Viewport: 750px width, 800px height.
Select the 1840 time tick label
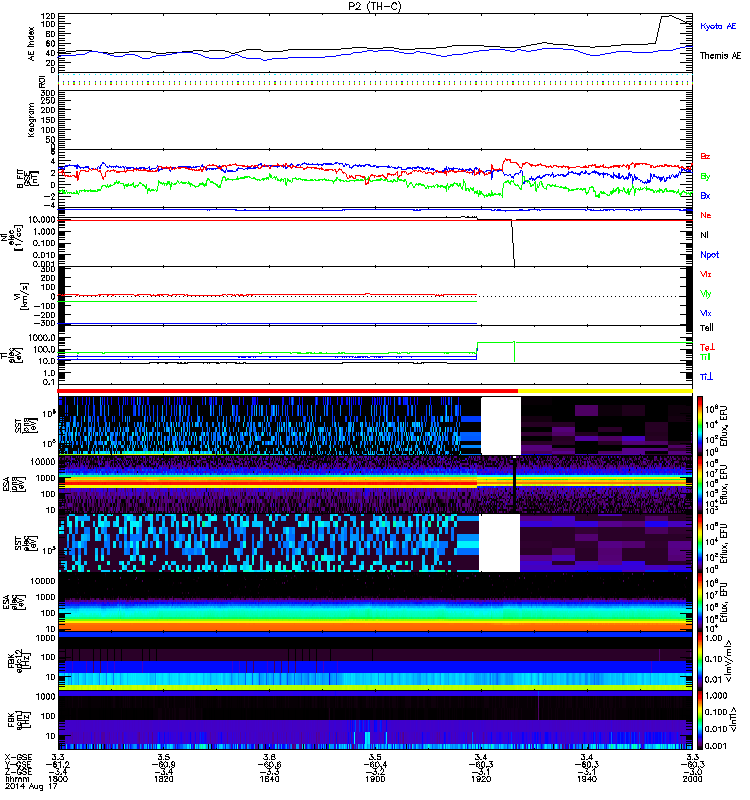[269, 779]
